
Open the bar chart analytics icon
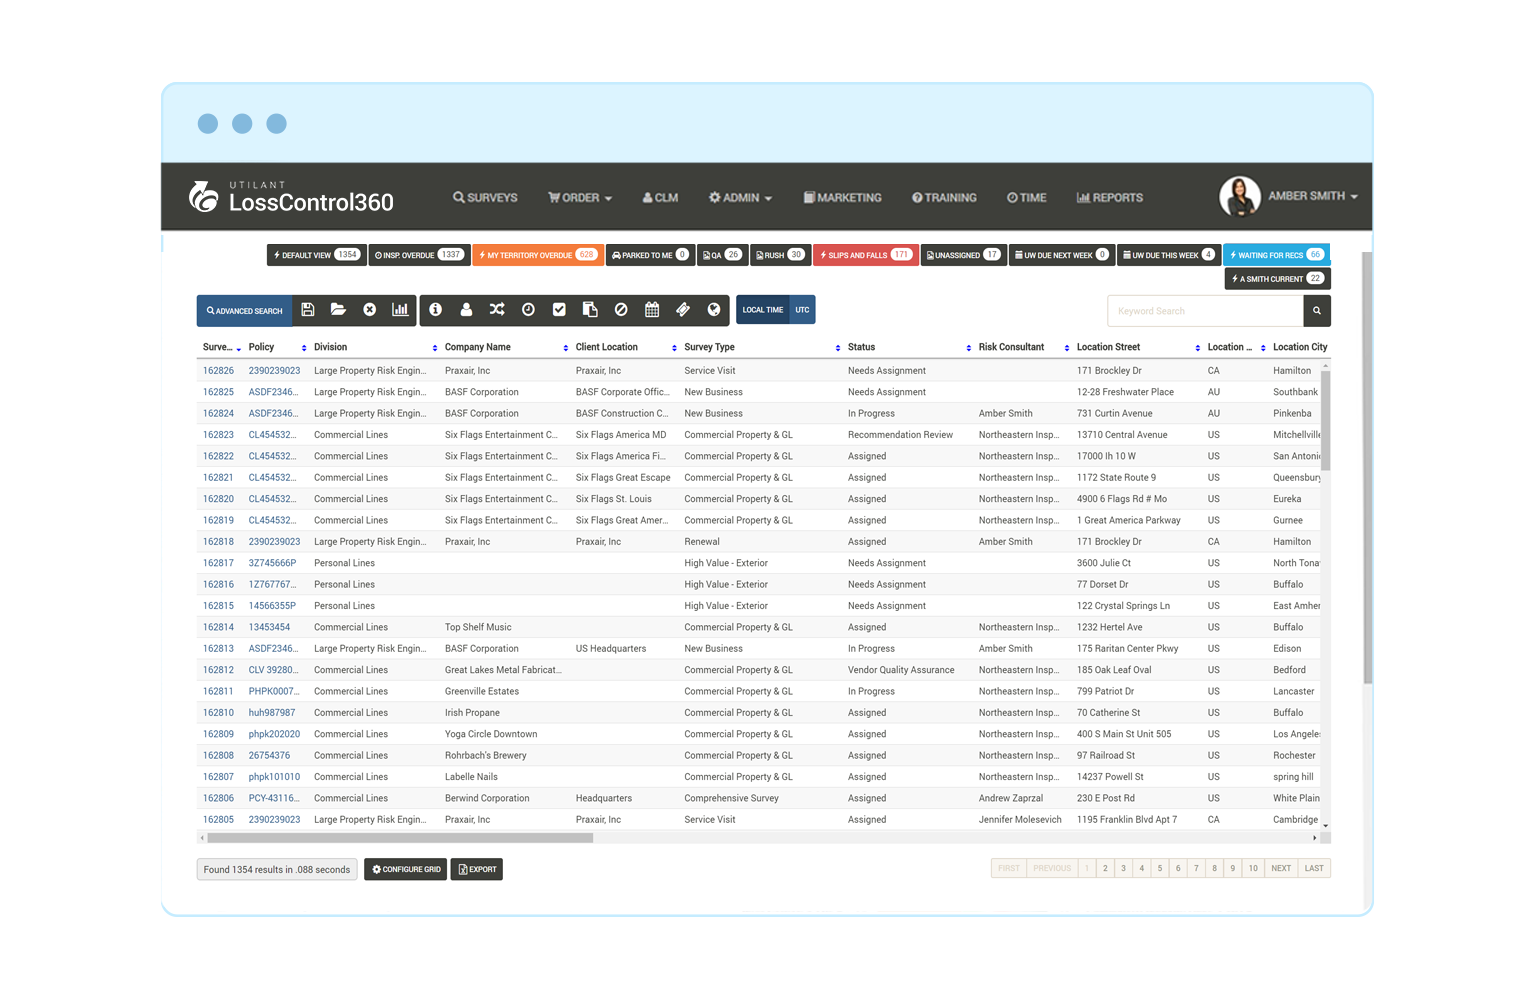coord(400,309)
